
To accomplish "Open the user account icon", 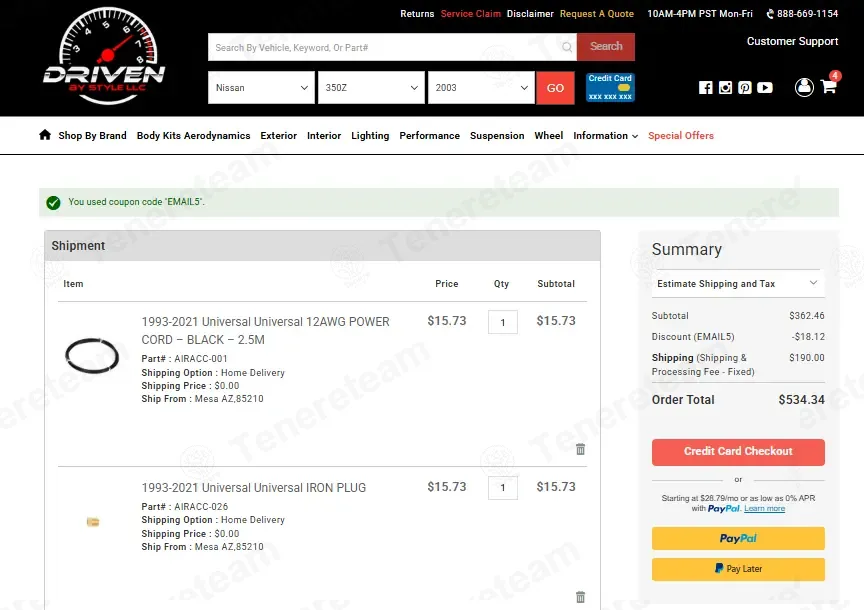I will pyautogui.click(x=804, y=87).
